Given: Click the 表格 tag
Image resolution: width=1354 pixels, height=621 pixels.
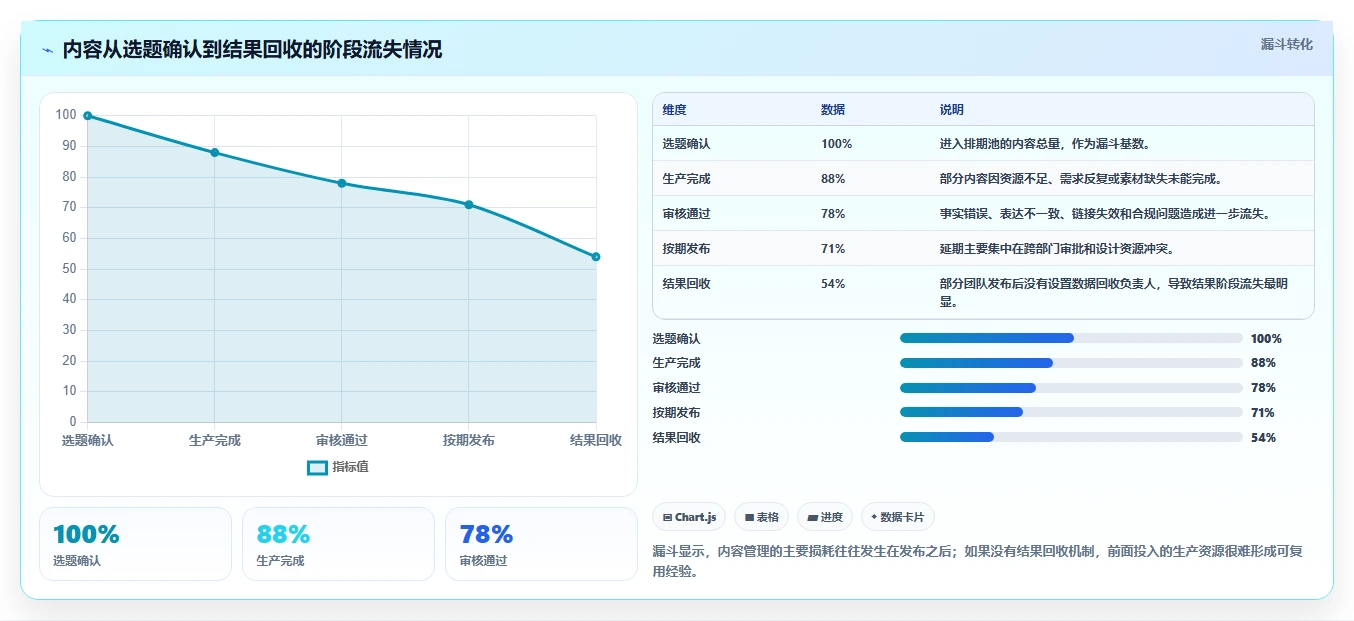Looking at the screenshot, I should click(x=761, y=517).
